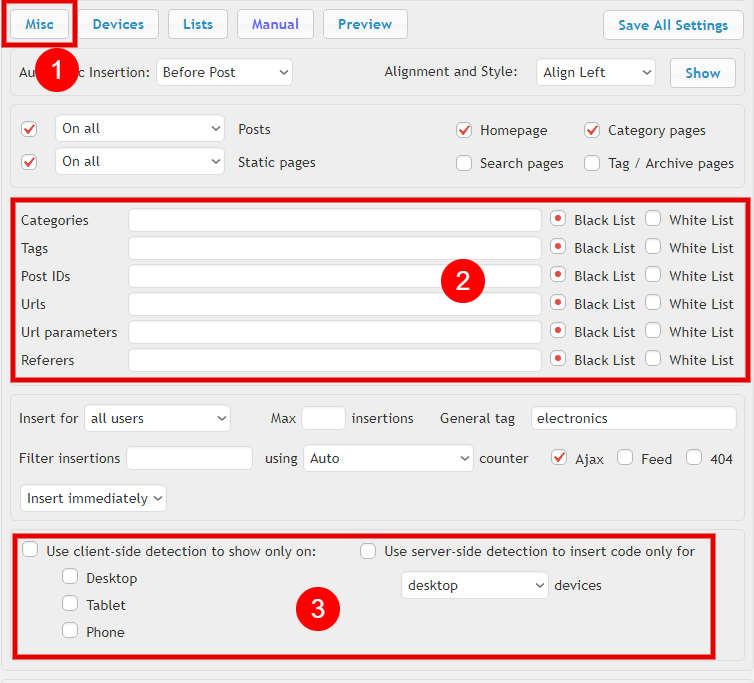Open the Insert for all users dropdown

coord(157,418)
